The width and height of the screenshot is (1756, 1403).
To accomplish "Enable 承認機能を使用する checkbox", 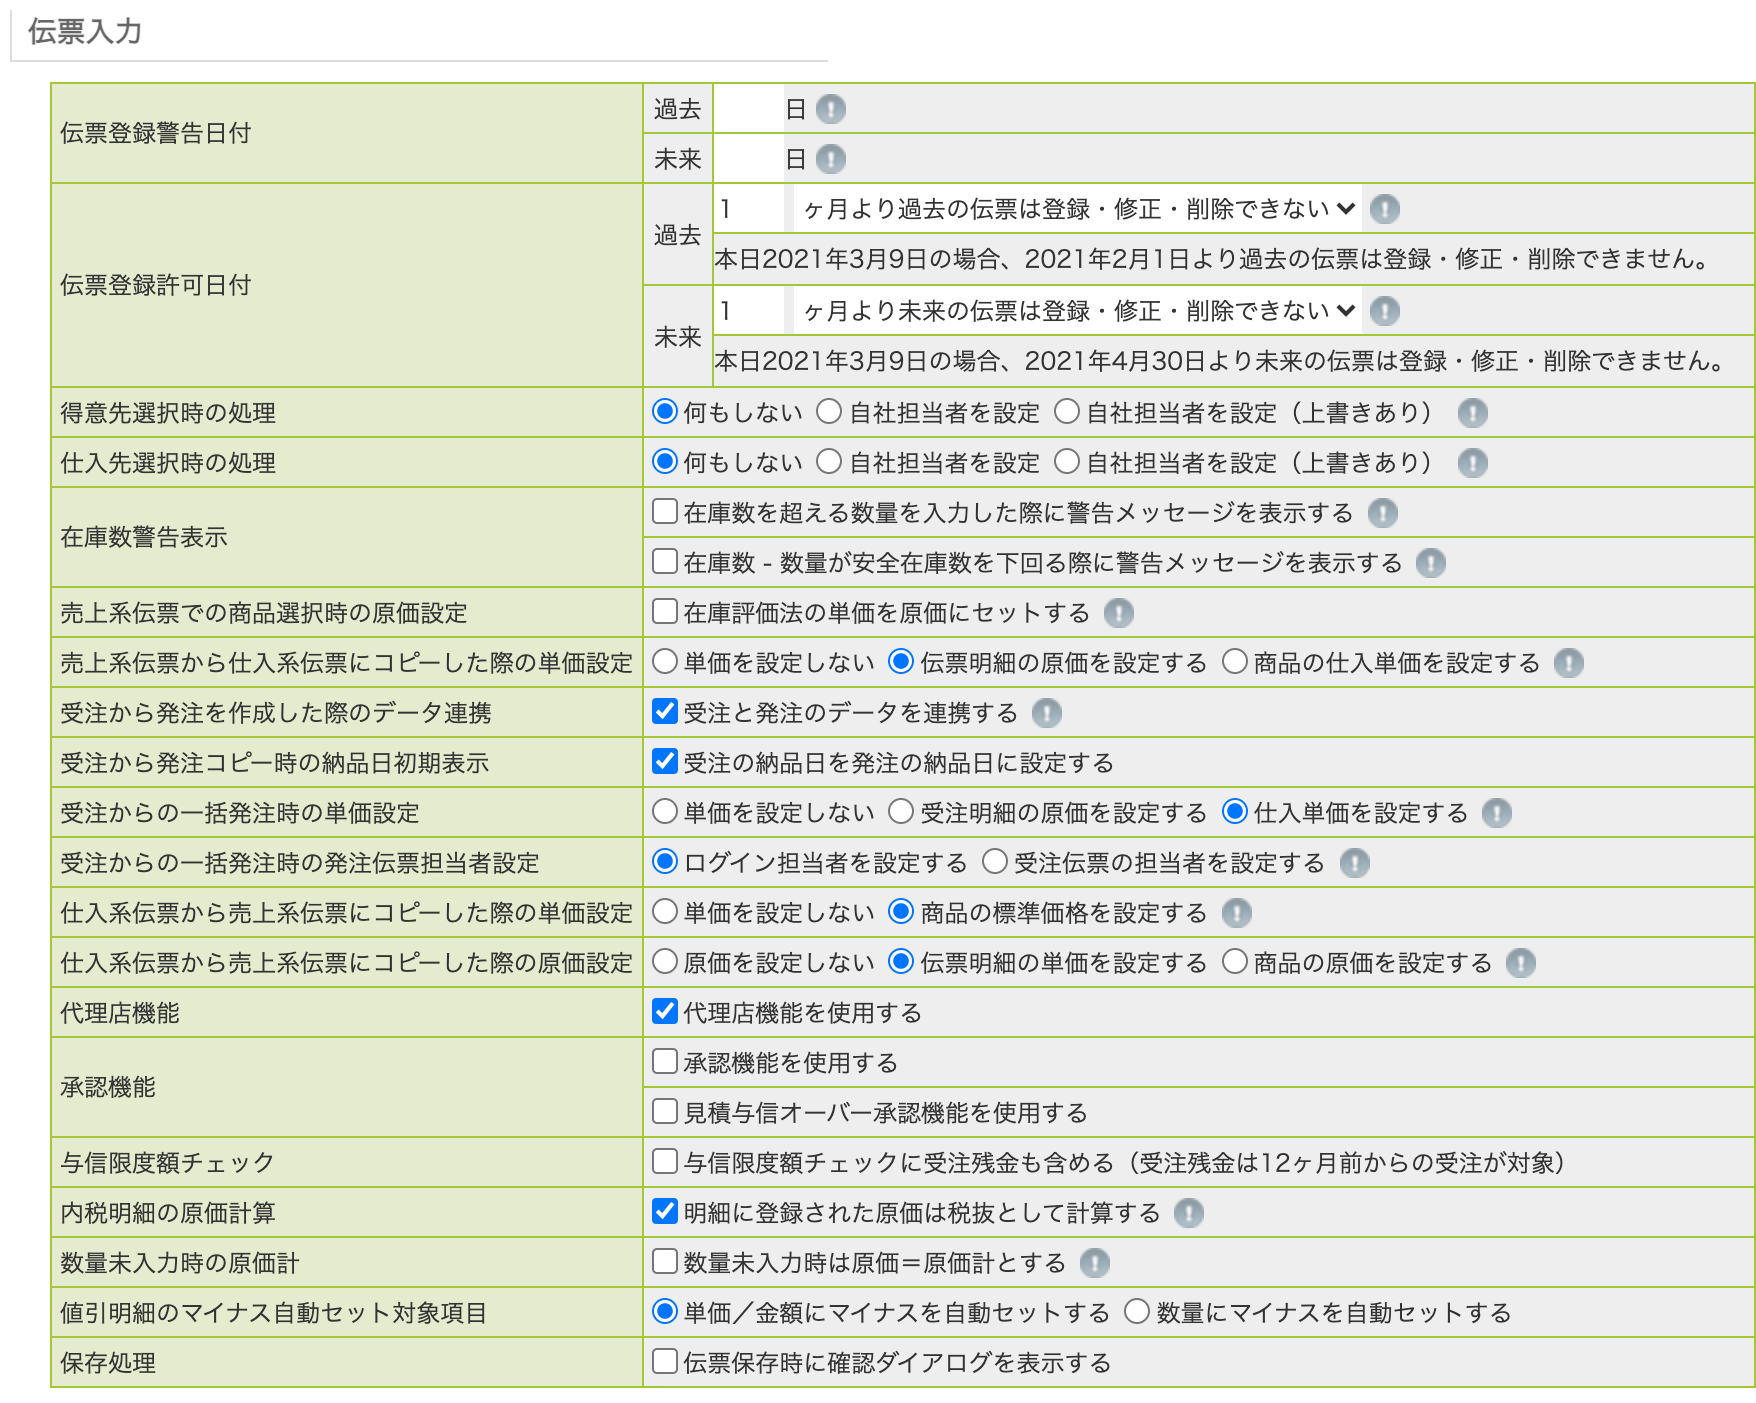I will point(665,1061).
